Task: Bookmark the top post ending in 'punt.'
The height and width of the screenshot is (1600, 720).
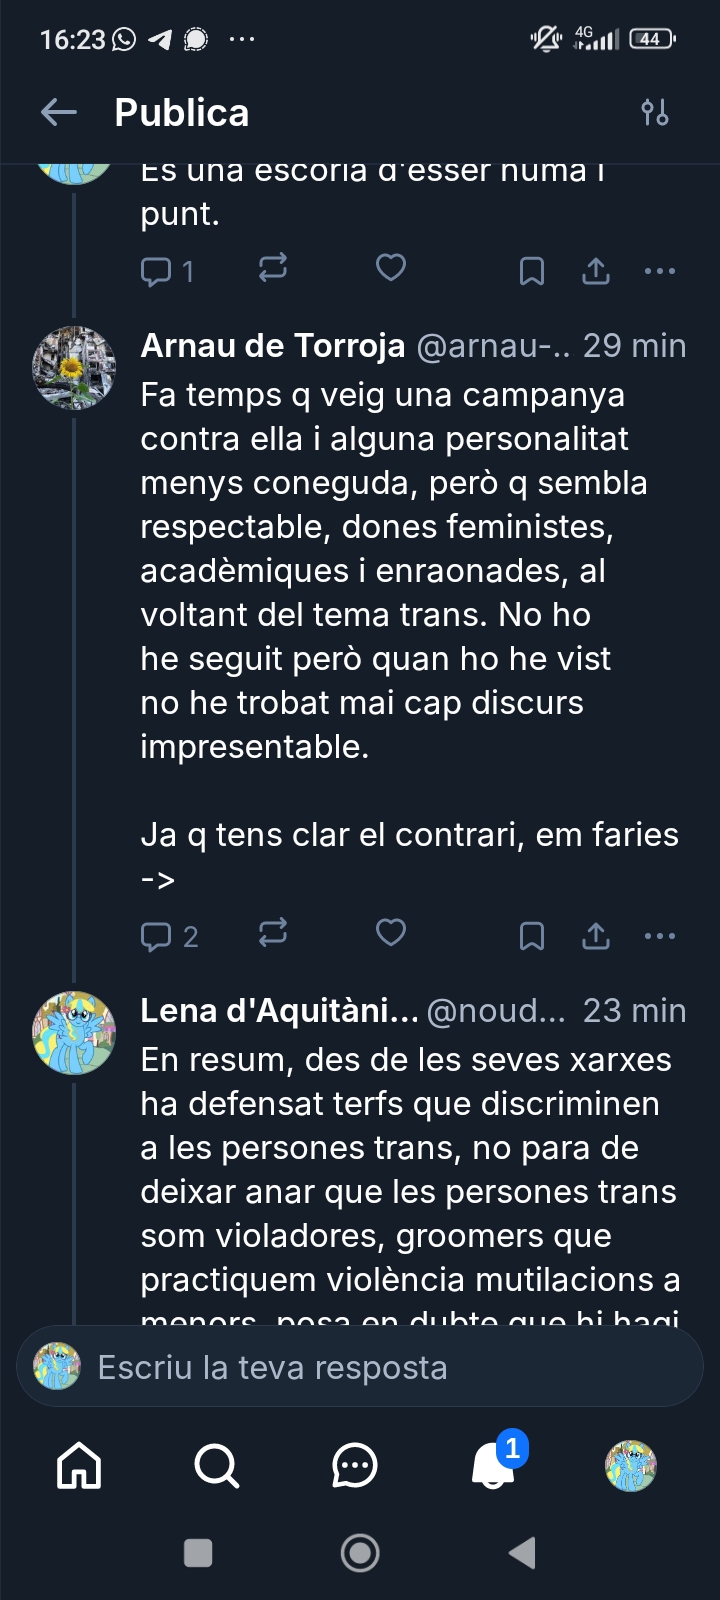Action: click(x=531, y=270)
